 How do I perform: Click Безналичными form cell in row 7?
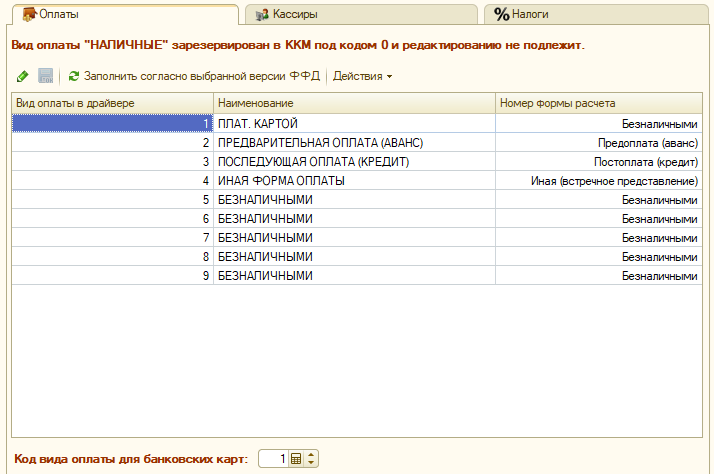[599, 238]
